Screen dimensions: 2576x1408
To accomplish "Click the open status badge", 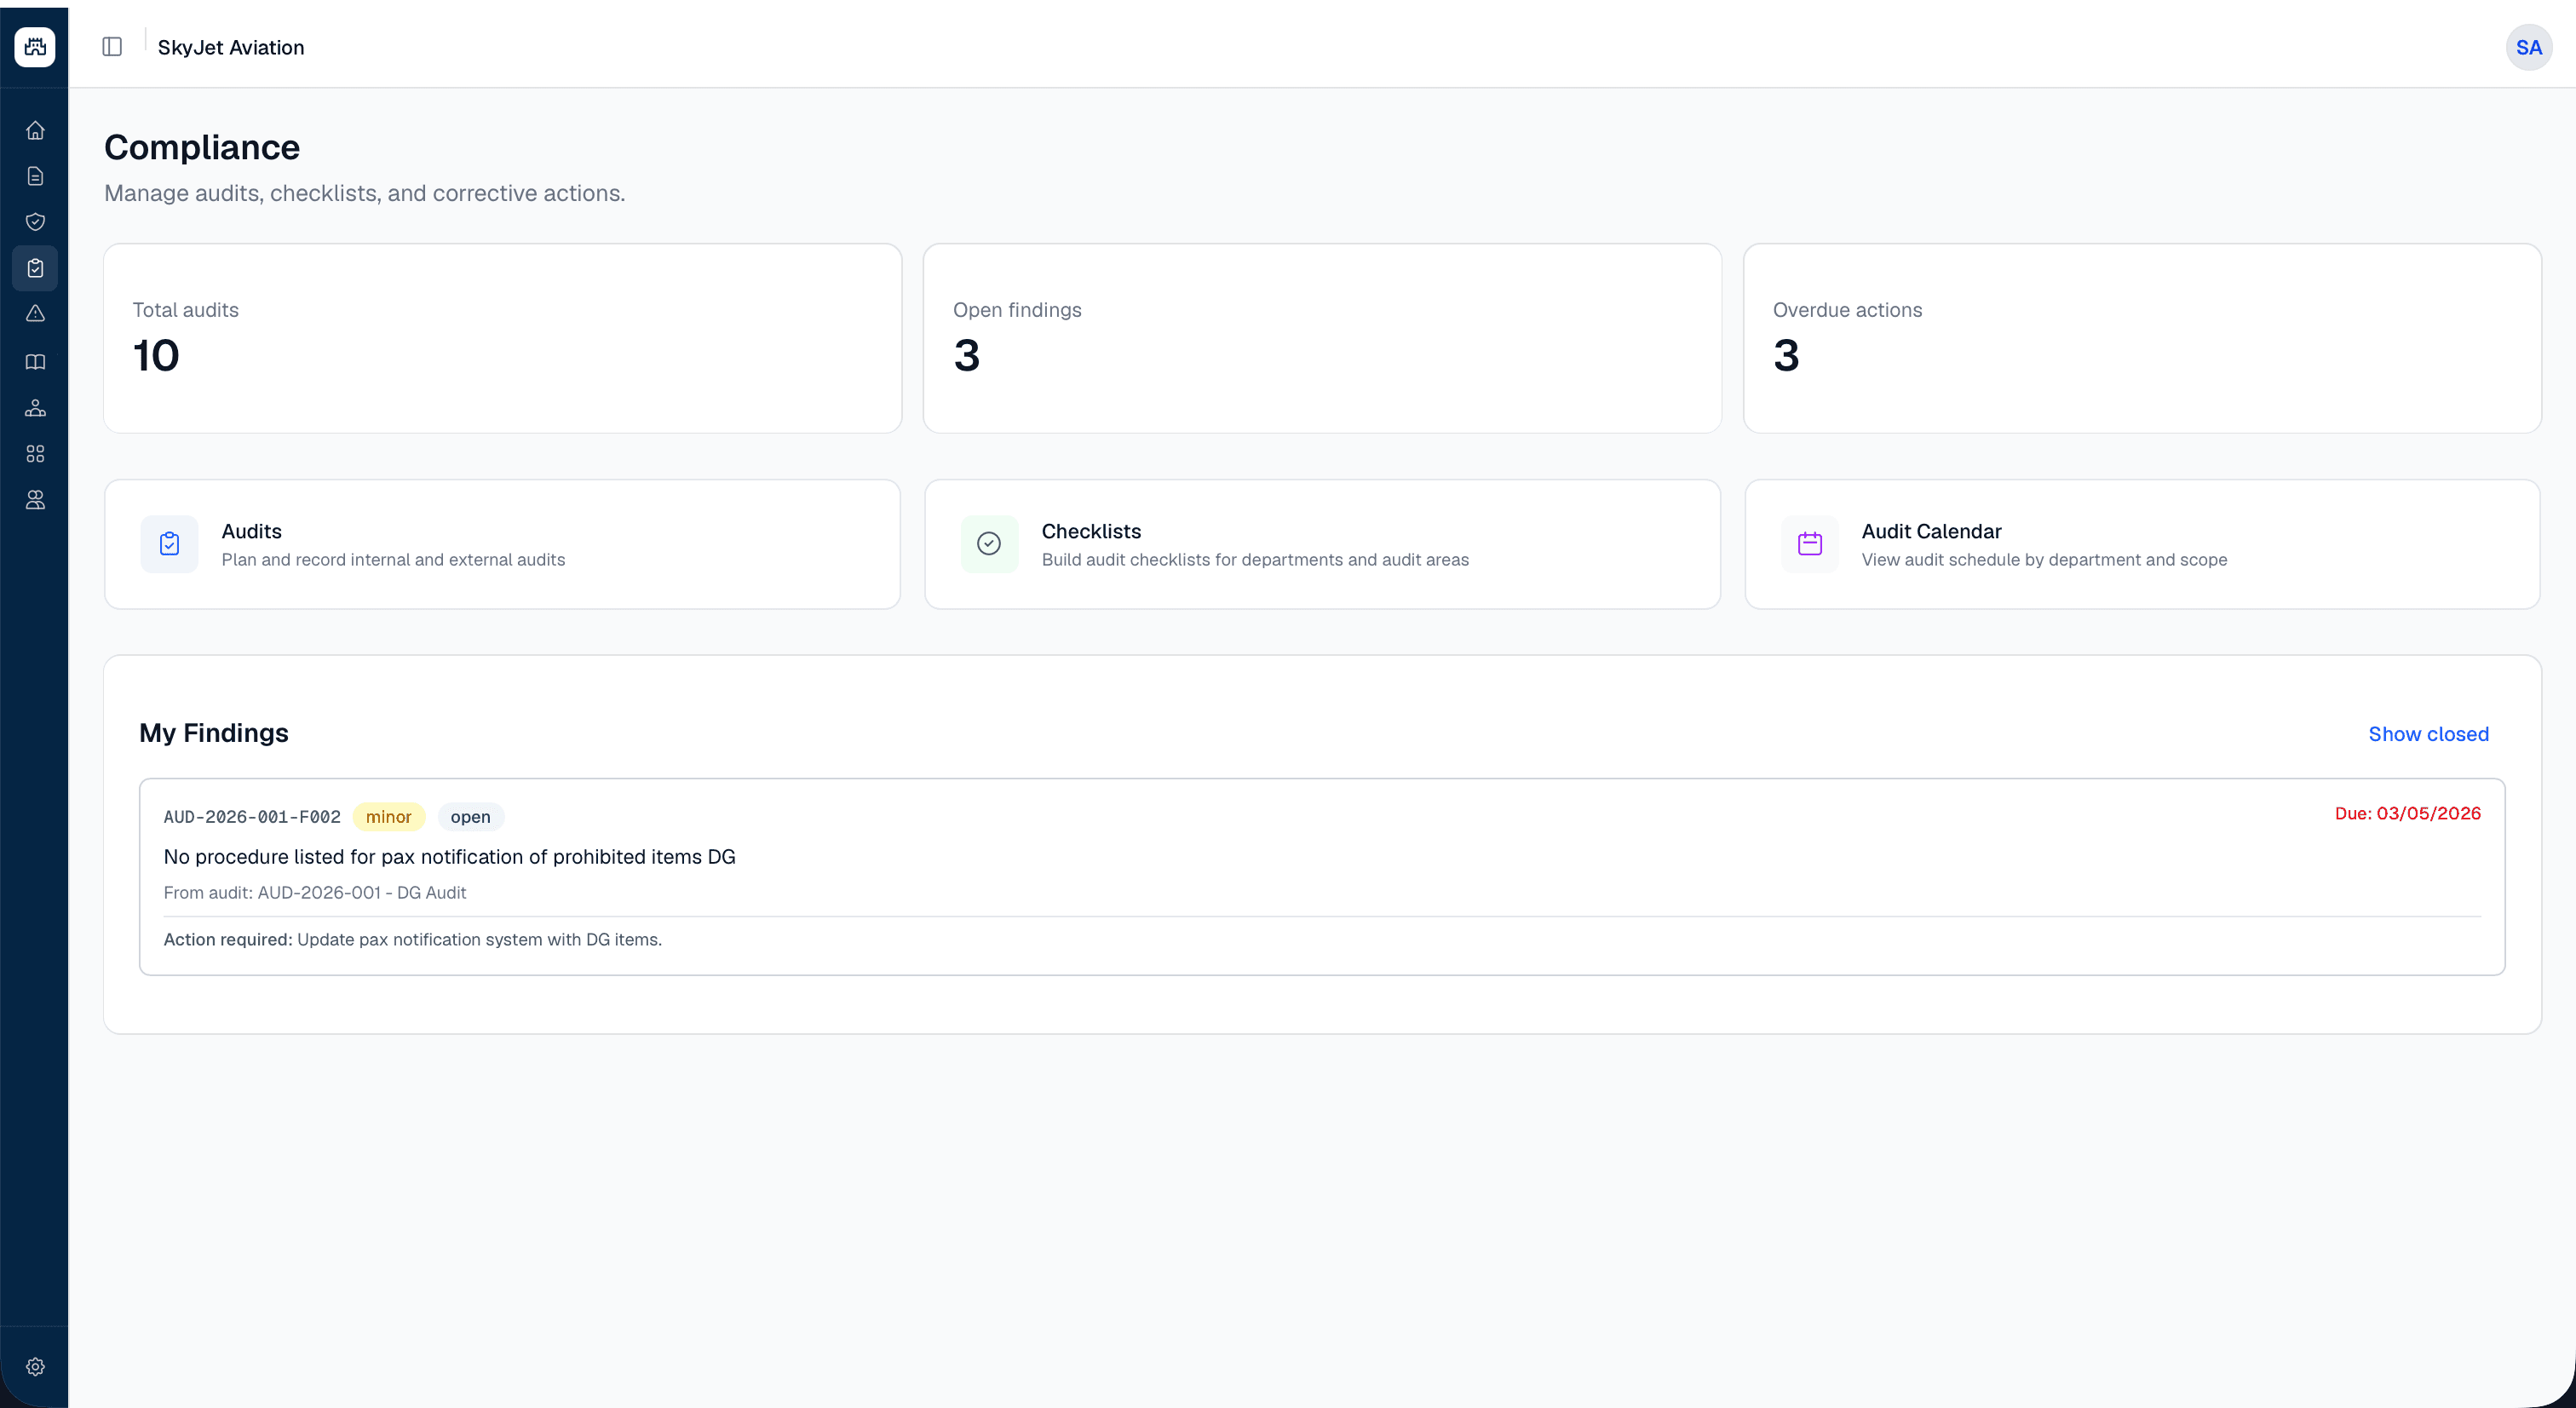I will point(471,817).
